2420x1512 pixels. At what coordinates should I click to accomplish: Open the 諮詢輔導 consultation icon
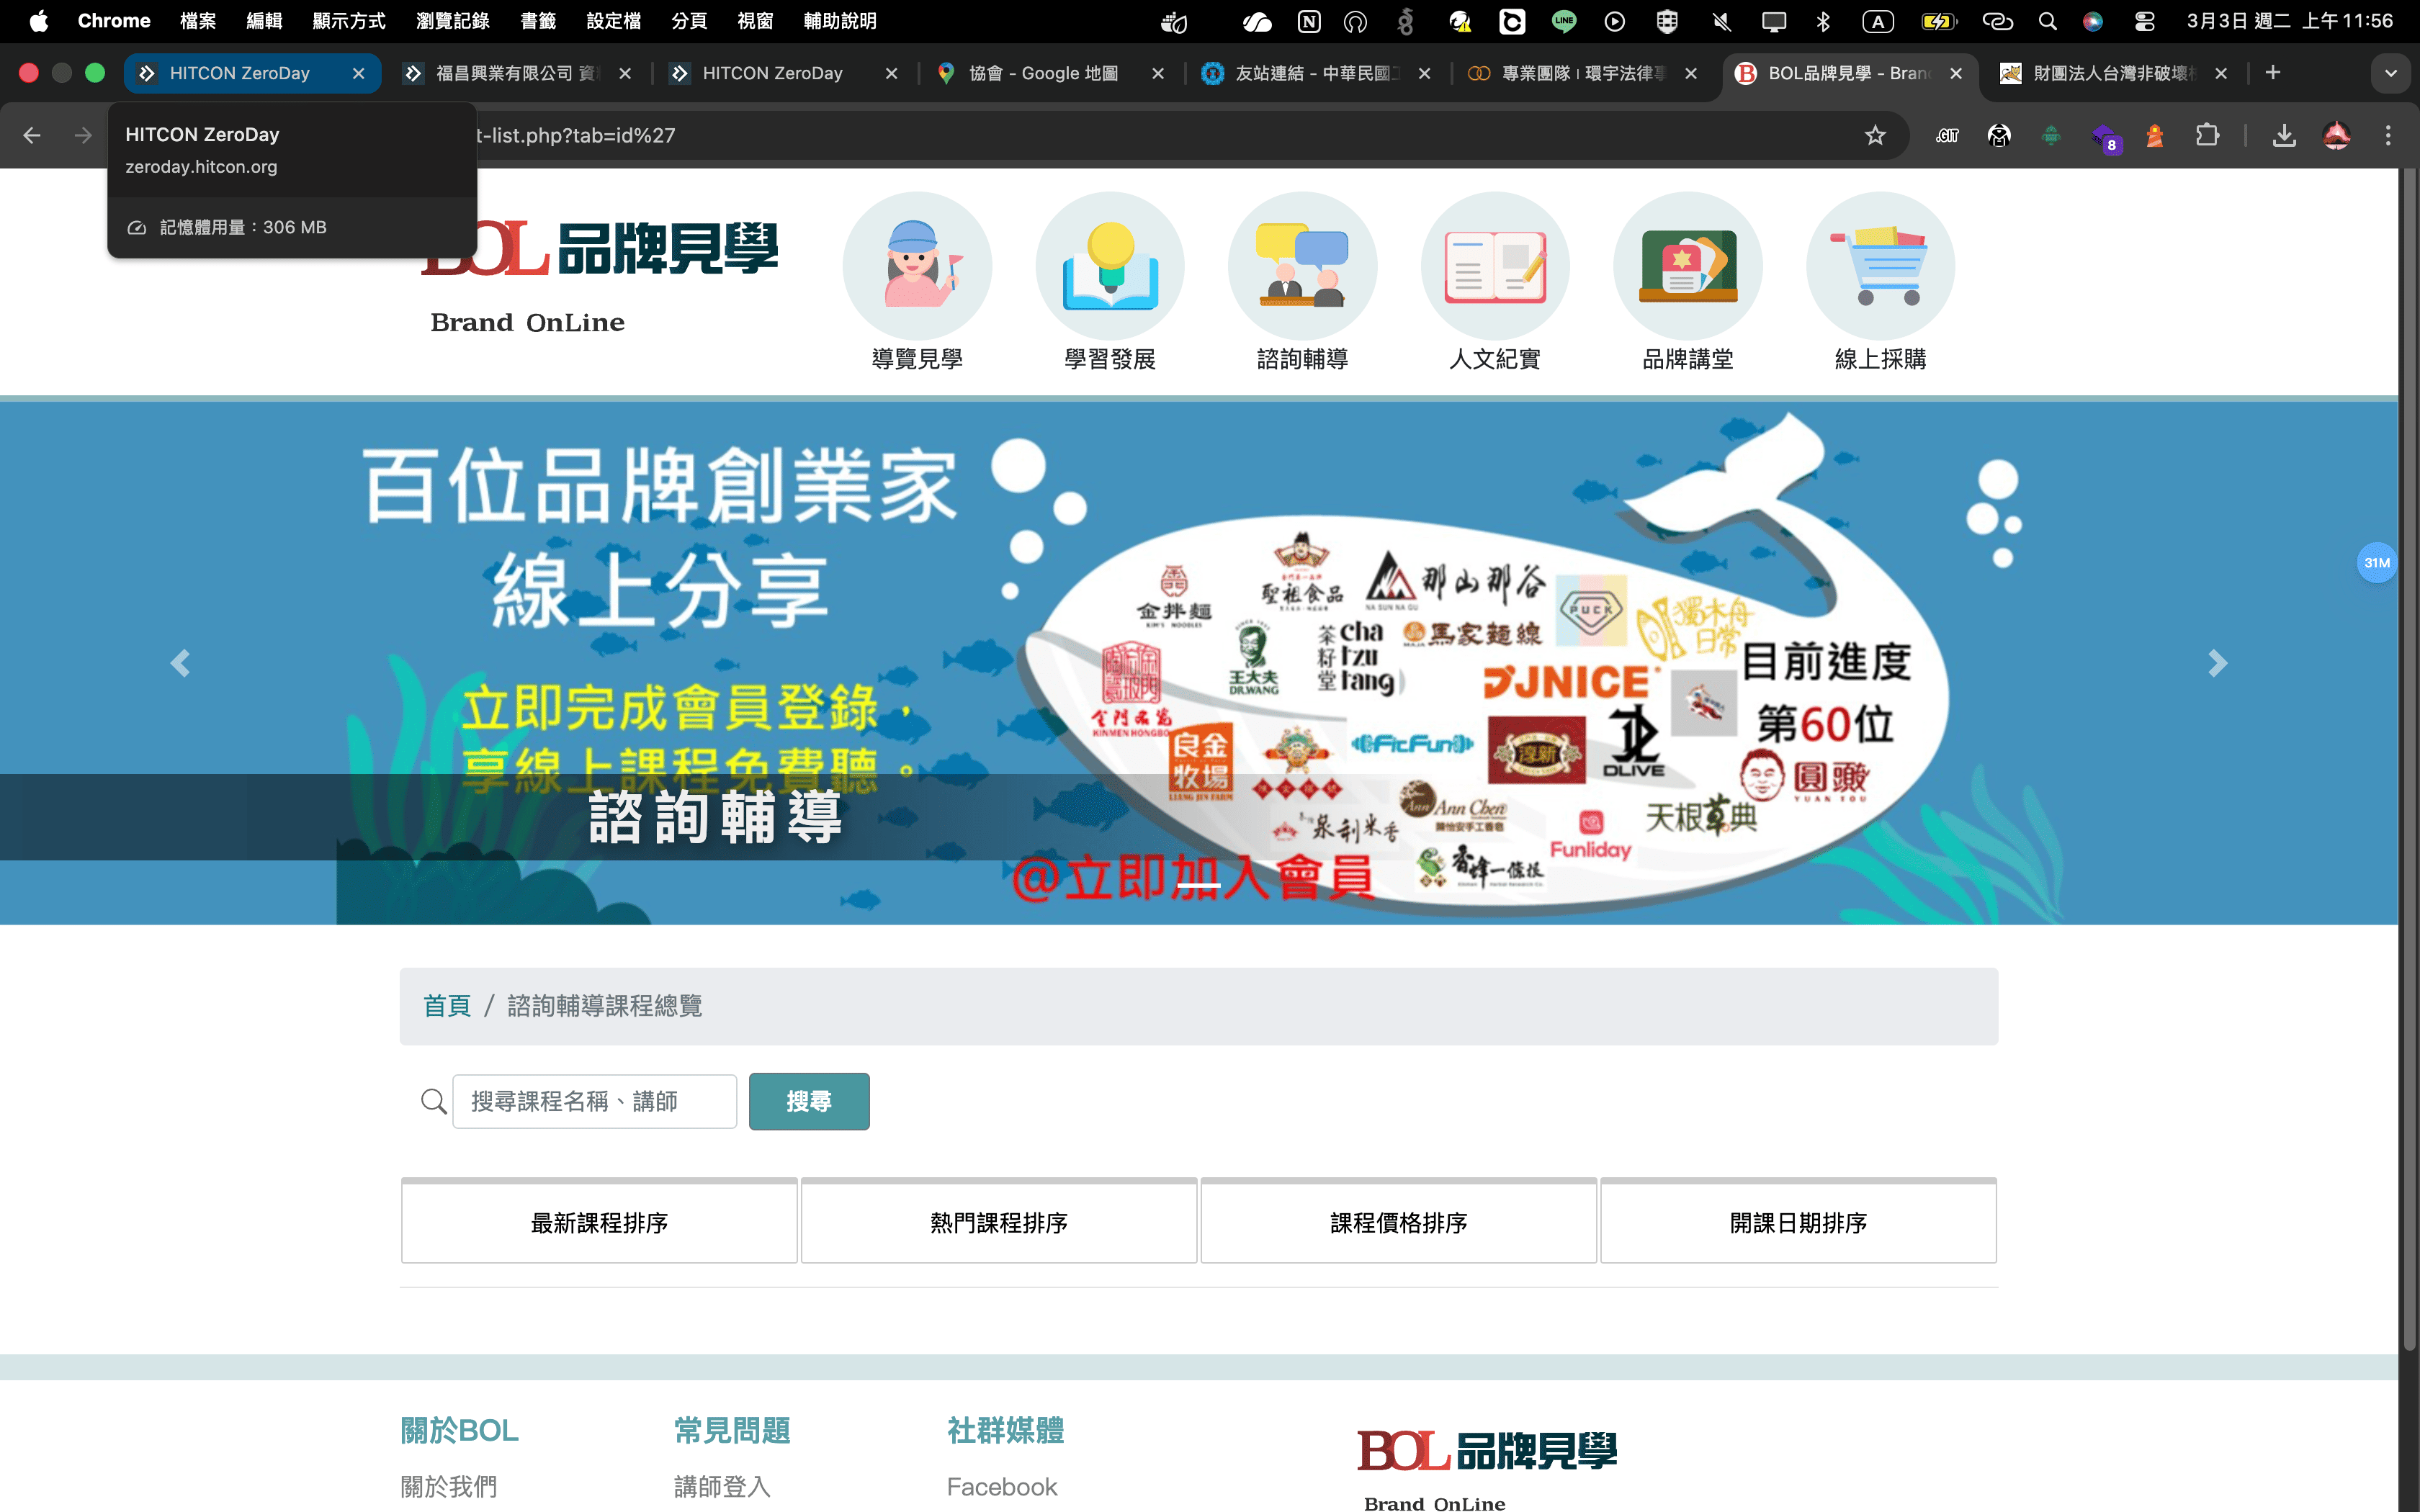(1302, 265)
